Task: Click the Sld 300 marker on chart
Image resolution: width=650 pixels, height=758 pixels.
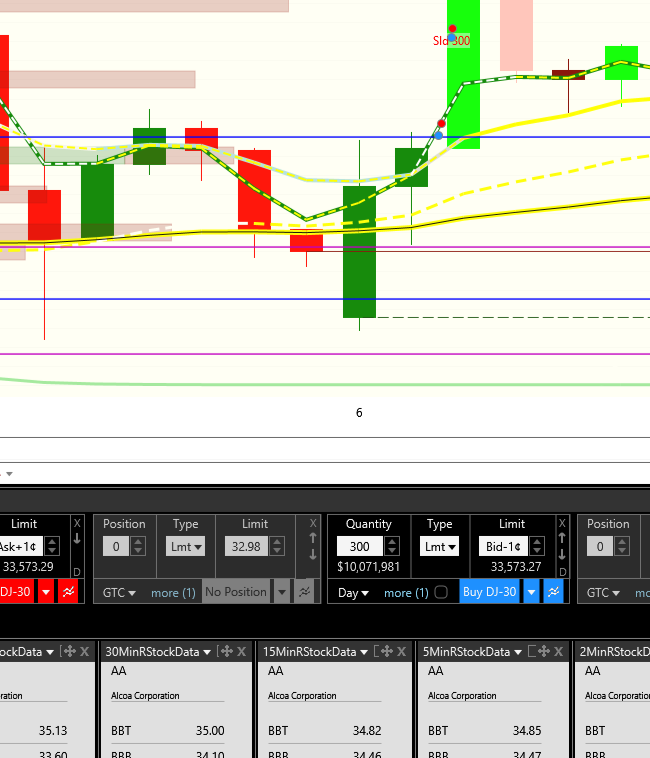Action: pyautogui.click(x=451, y=40)
